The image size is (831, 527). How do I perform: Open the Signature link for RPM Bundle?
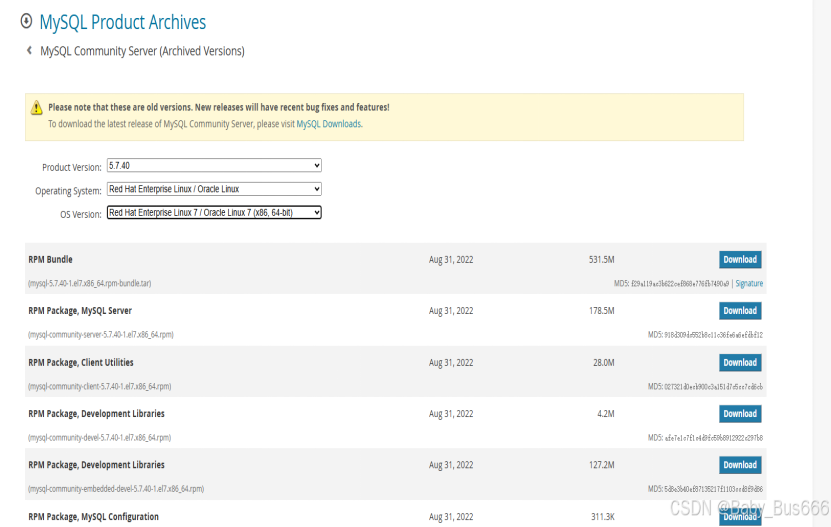[749, 284]
